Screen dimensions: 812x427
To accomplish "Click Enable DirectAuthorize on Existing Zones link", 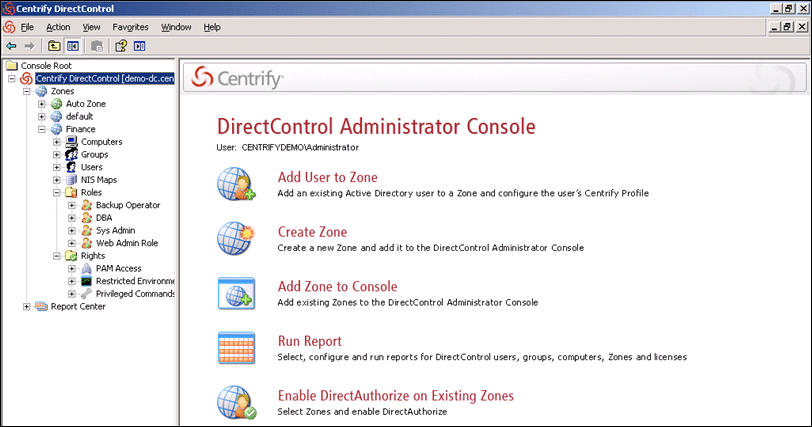I will tap(396, 395).
